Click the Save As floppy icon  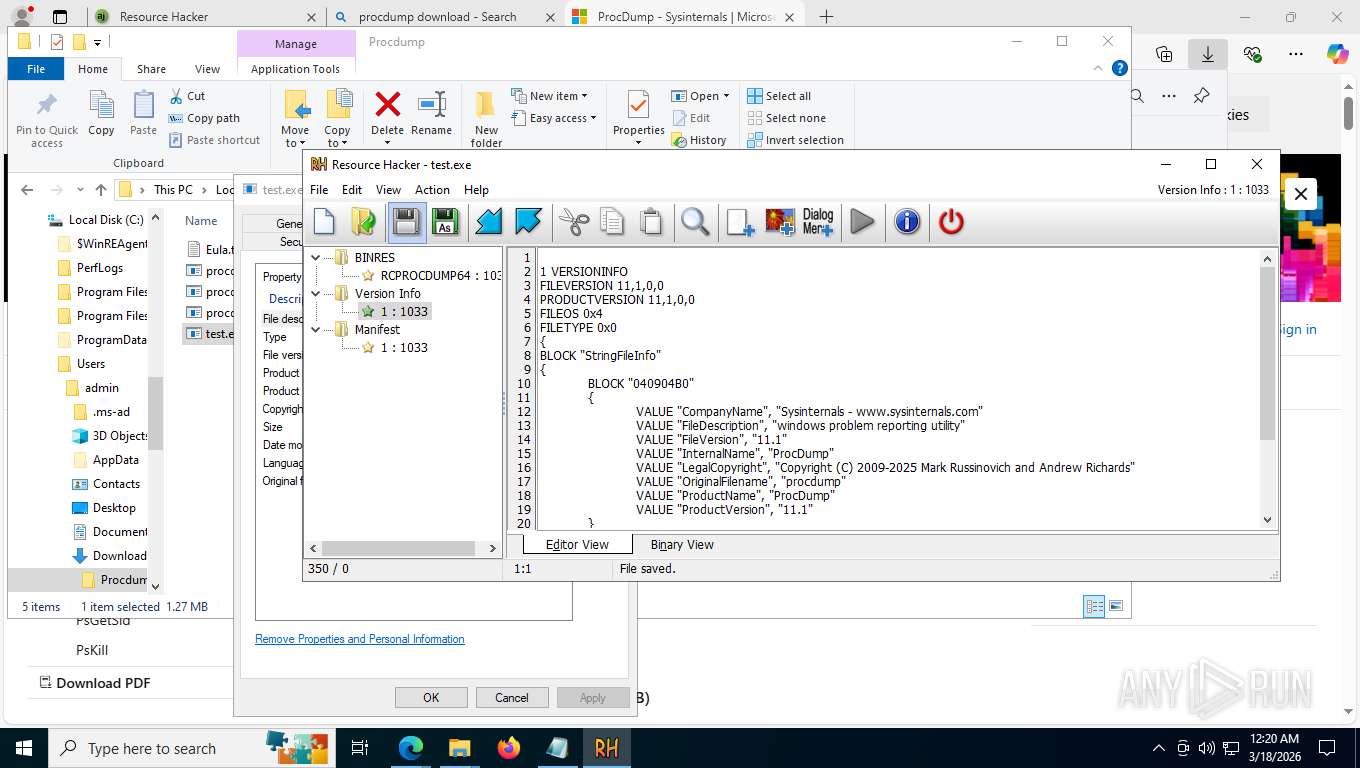[x=445, y=222]
